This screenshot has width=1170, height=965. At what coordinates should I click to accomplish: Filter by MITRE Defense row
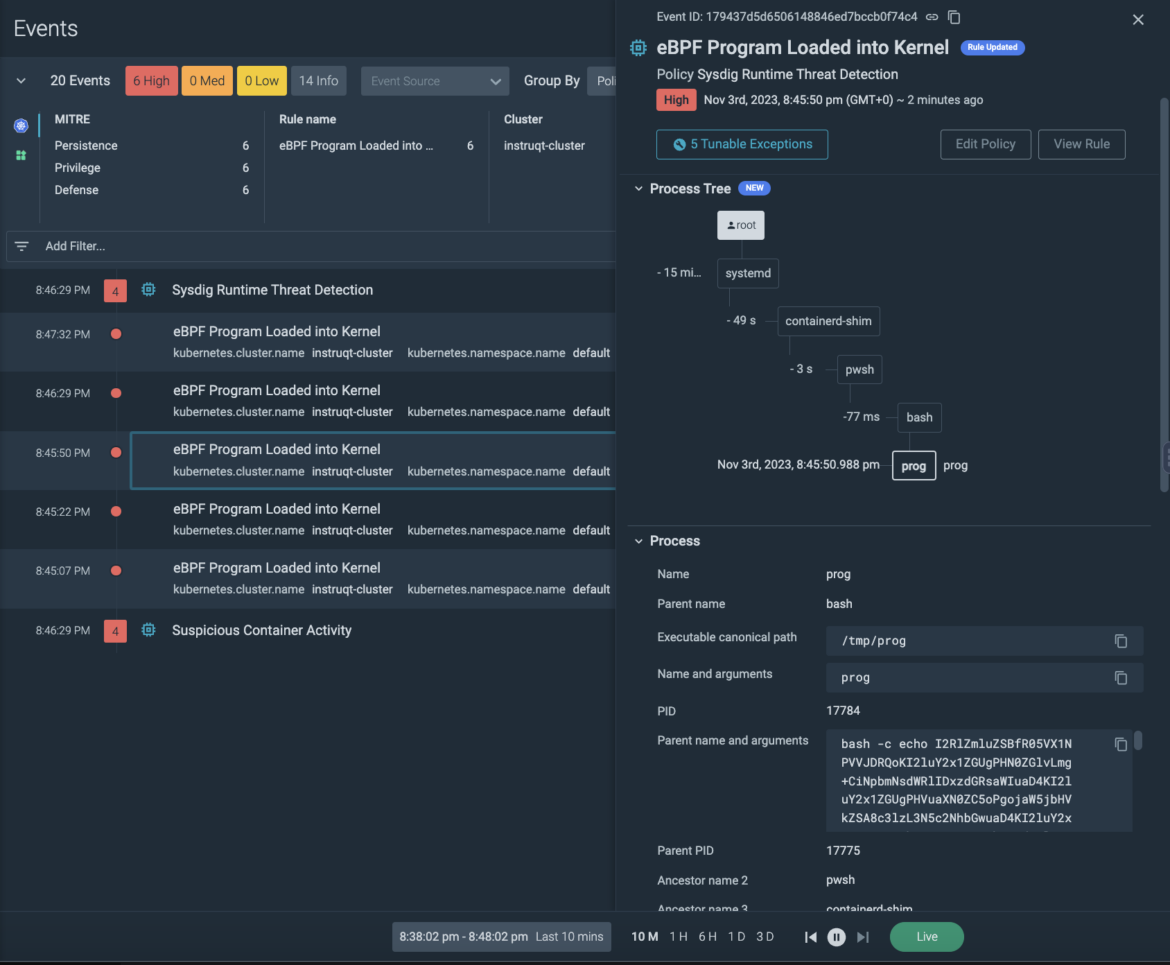[x=151, y=190]
